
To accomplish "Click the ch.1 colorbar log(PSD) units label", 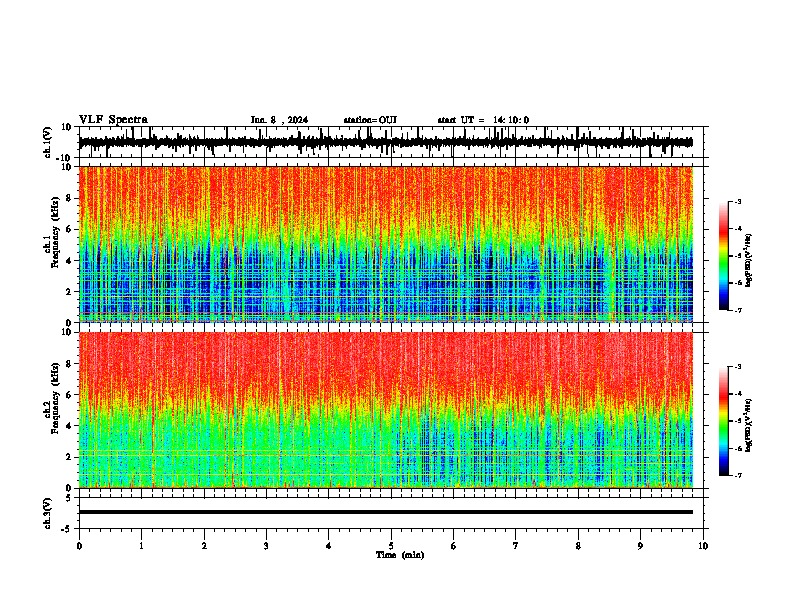I will pos(749,260).
